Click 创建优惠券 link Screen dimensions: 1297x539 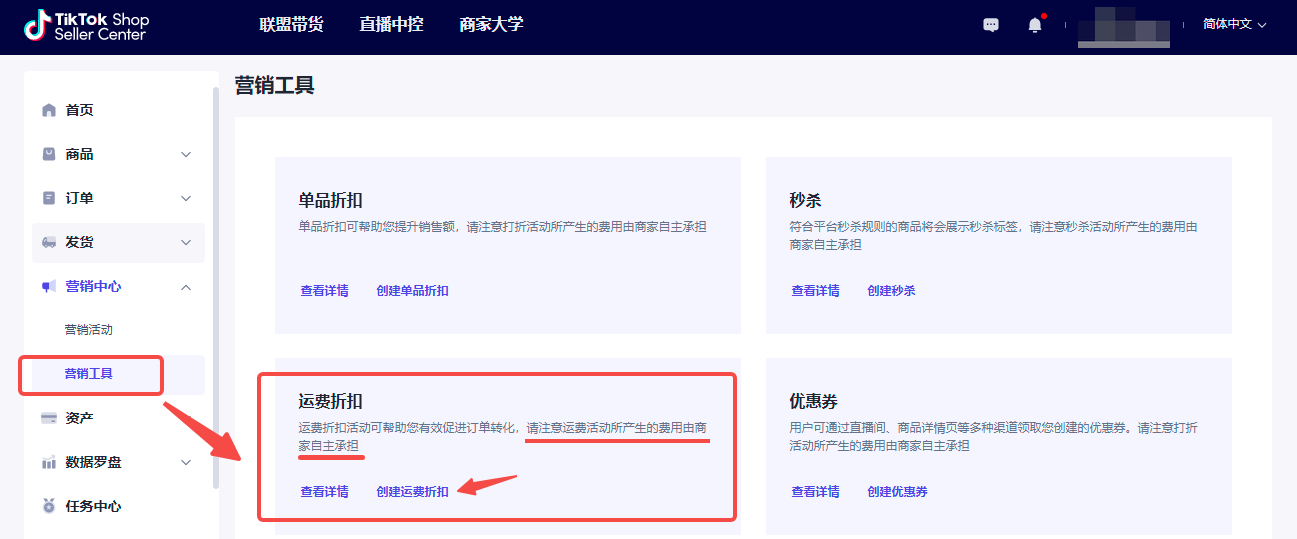(897, 491)
